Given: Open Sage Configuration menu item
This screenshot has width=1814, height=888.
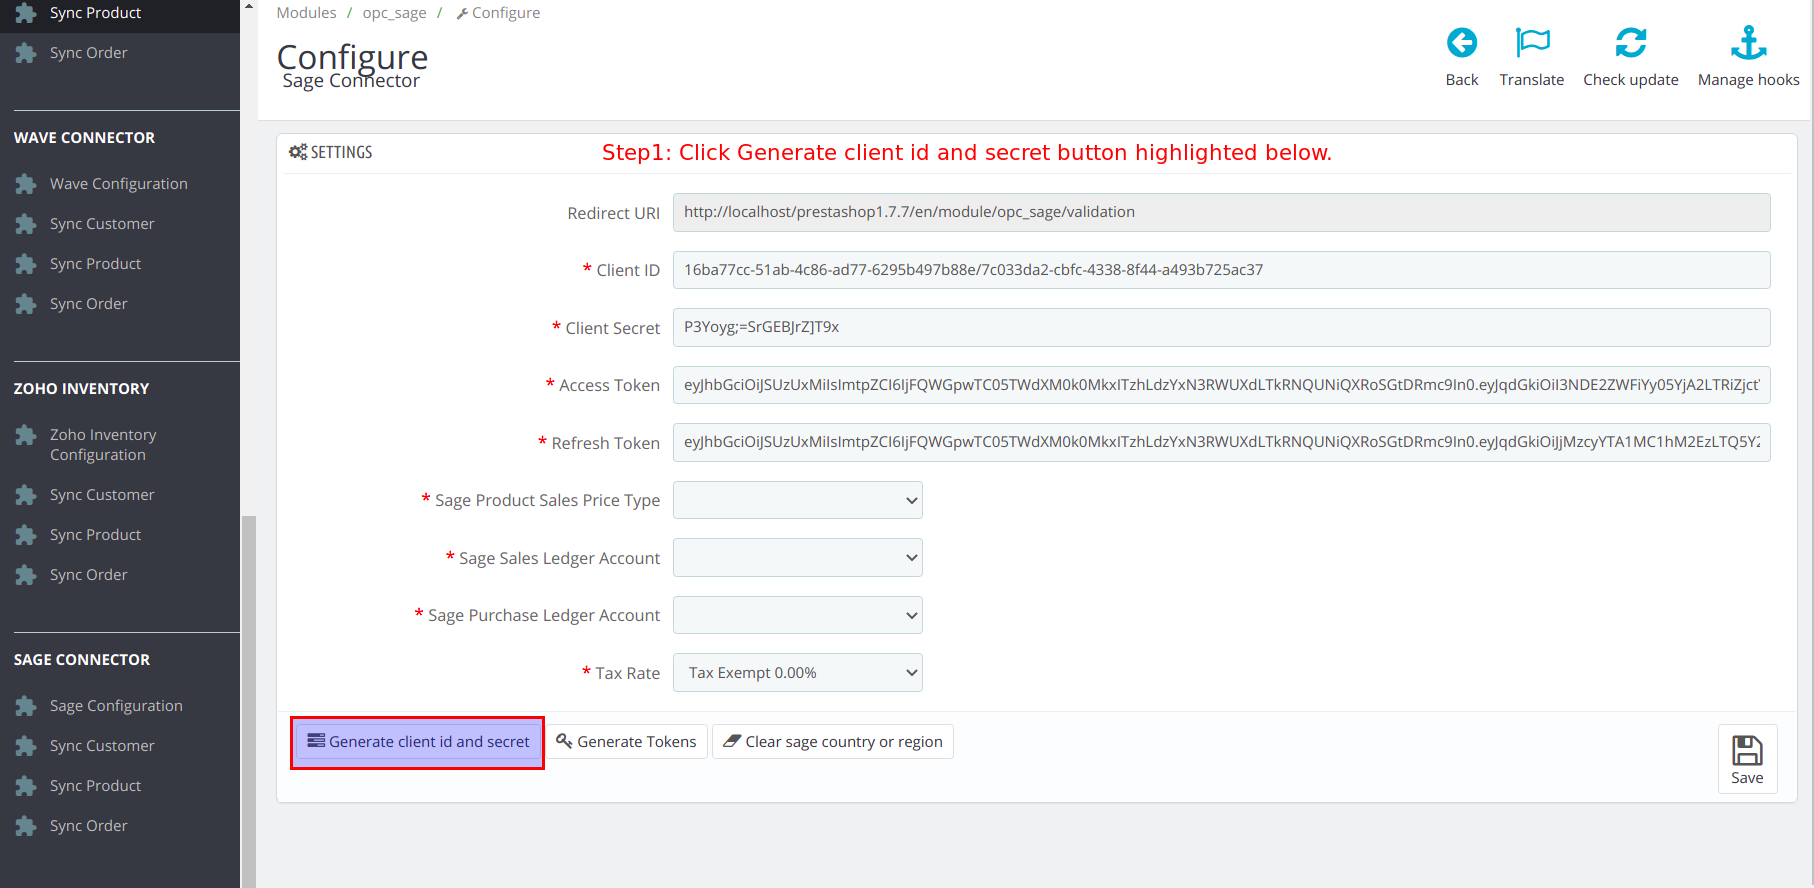Looking at the screenshot, I should 116,706.
